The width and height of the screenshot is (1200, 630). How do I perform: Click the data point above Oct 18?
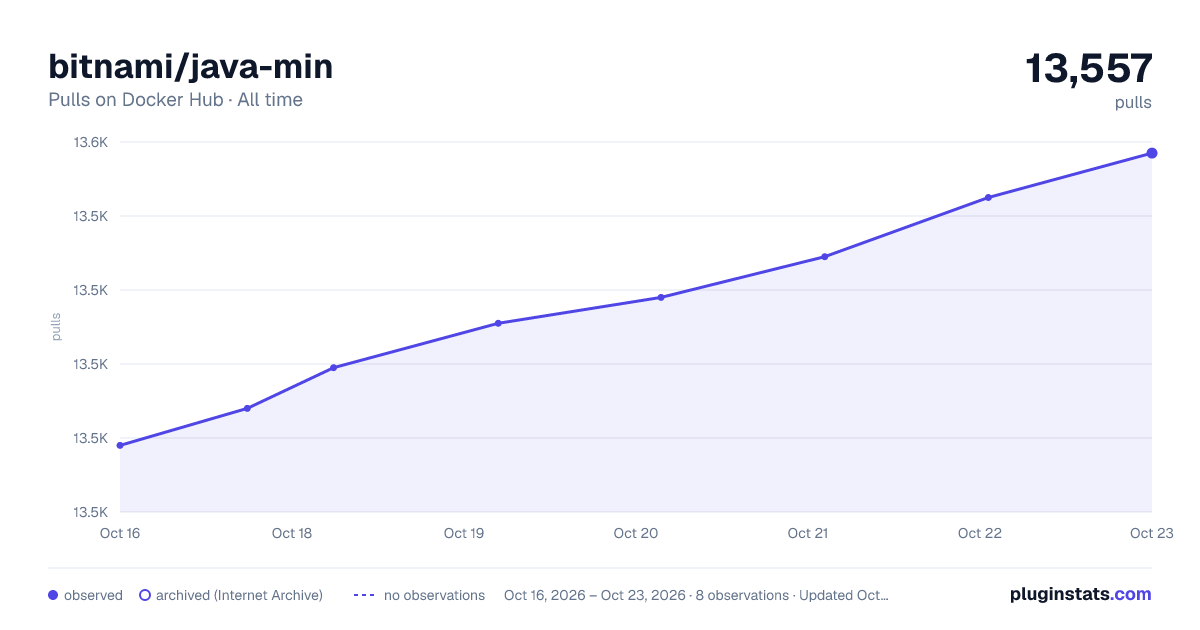[x=333, y=368]
